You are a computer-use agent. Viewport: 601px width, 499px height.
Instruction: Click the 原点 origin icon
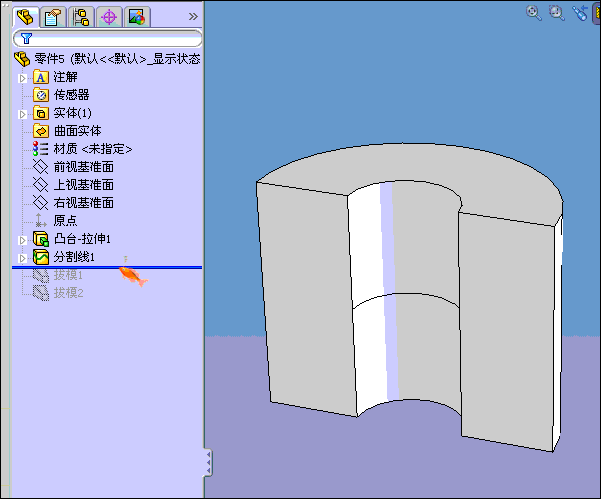click(41, 221)
